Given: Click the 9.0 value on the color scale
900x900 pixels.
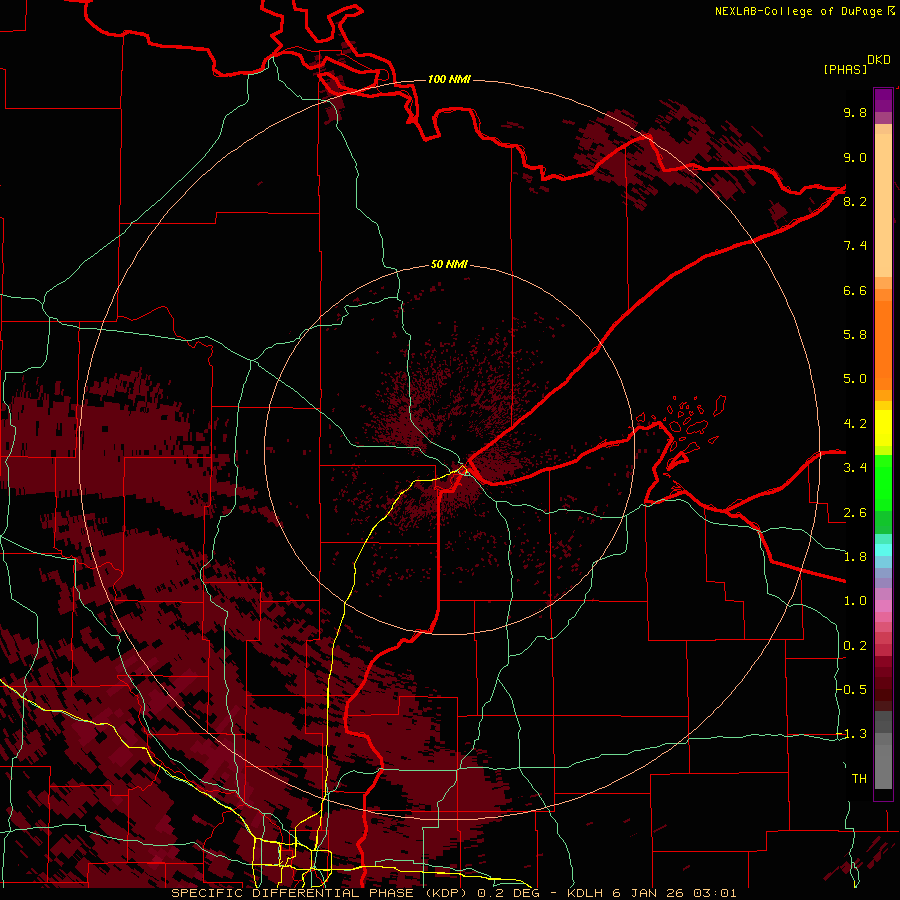Looking at the screenshot, I should (x=855, y=157).
